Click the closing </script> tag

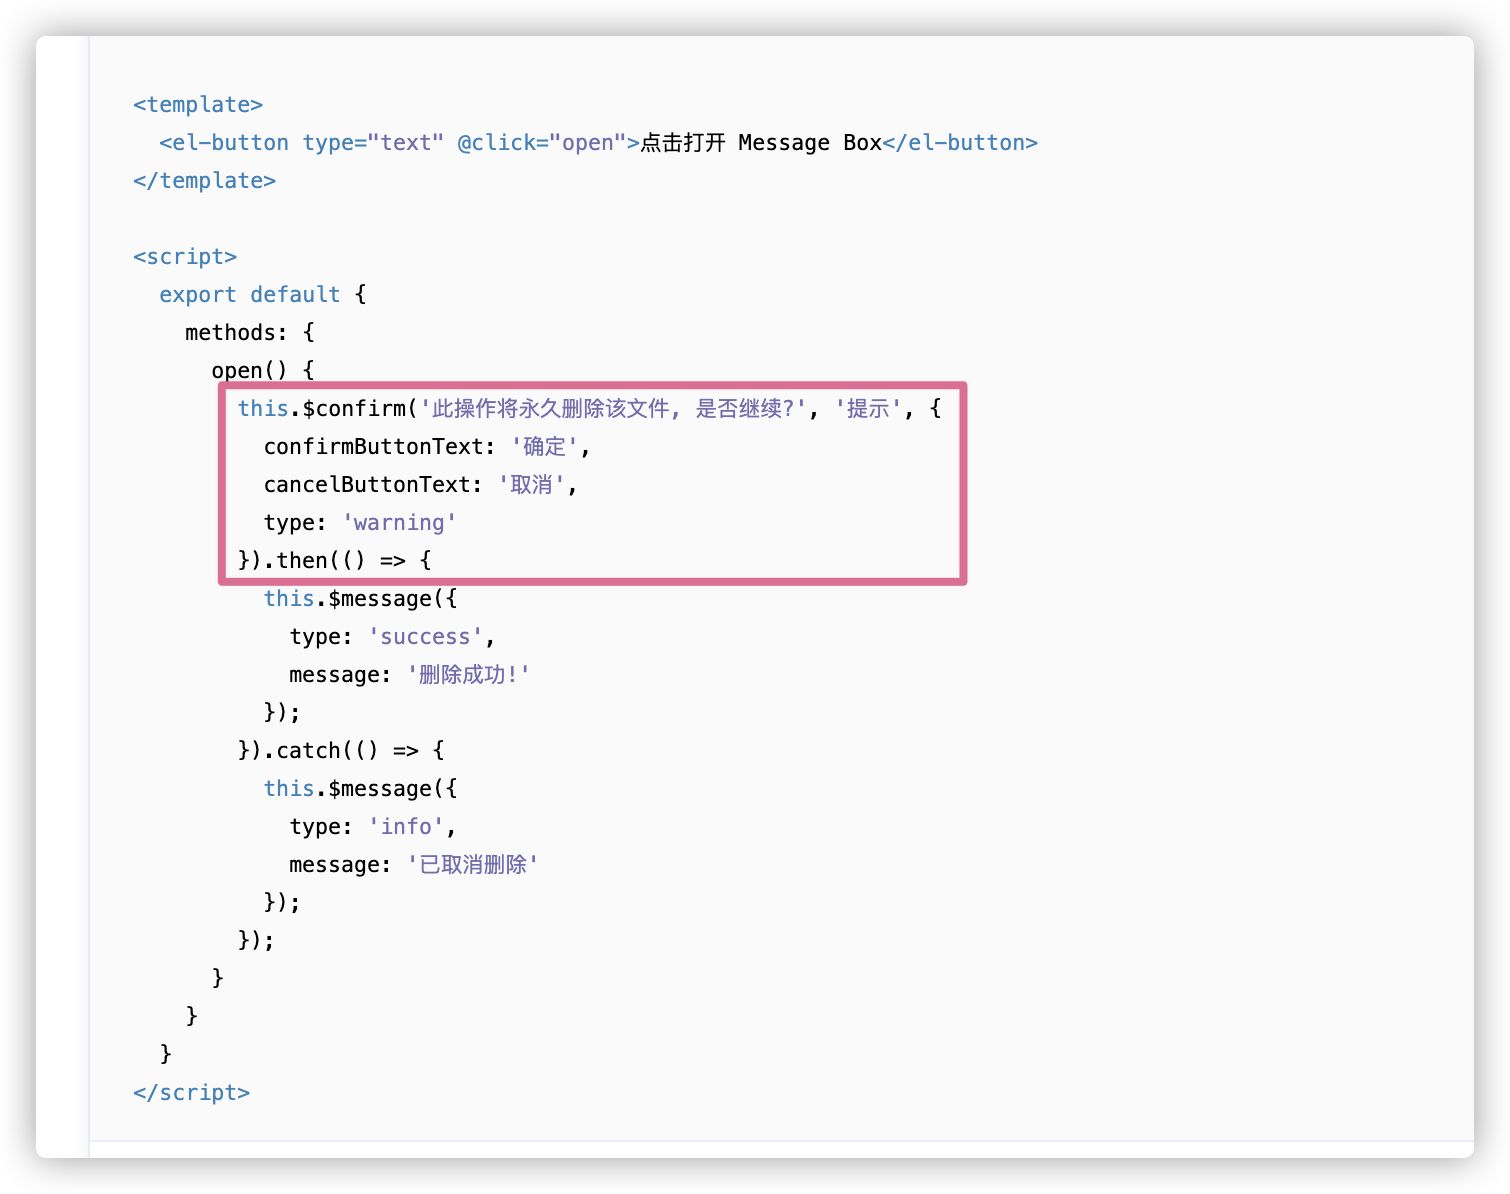point(191,1093)
